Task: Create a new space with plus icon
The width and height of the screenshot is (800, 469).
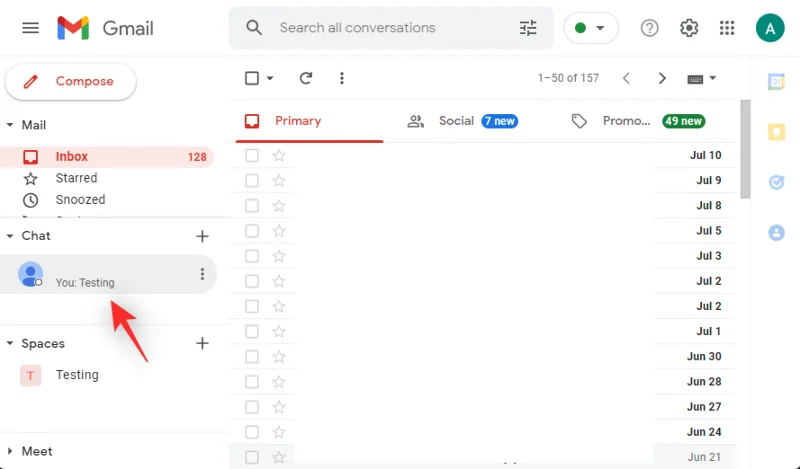Action: (202, 343)
